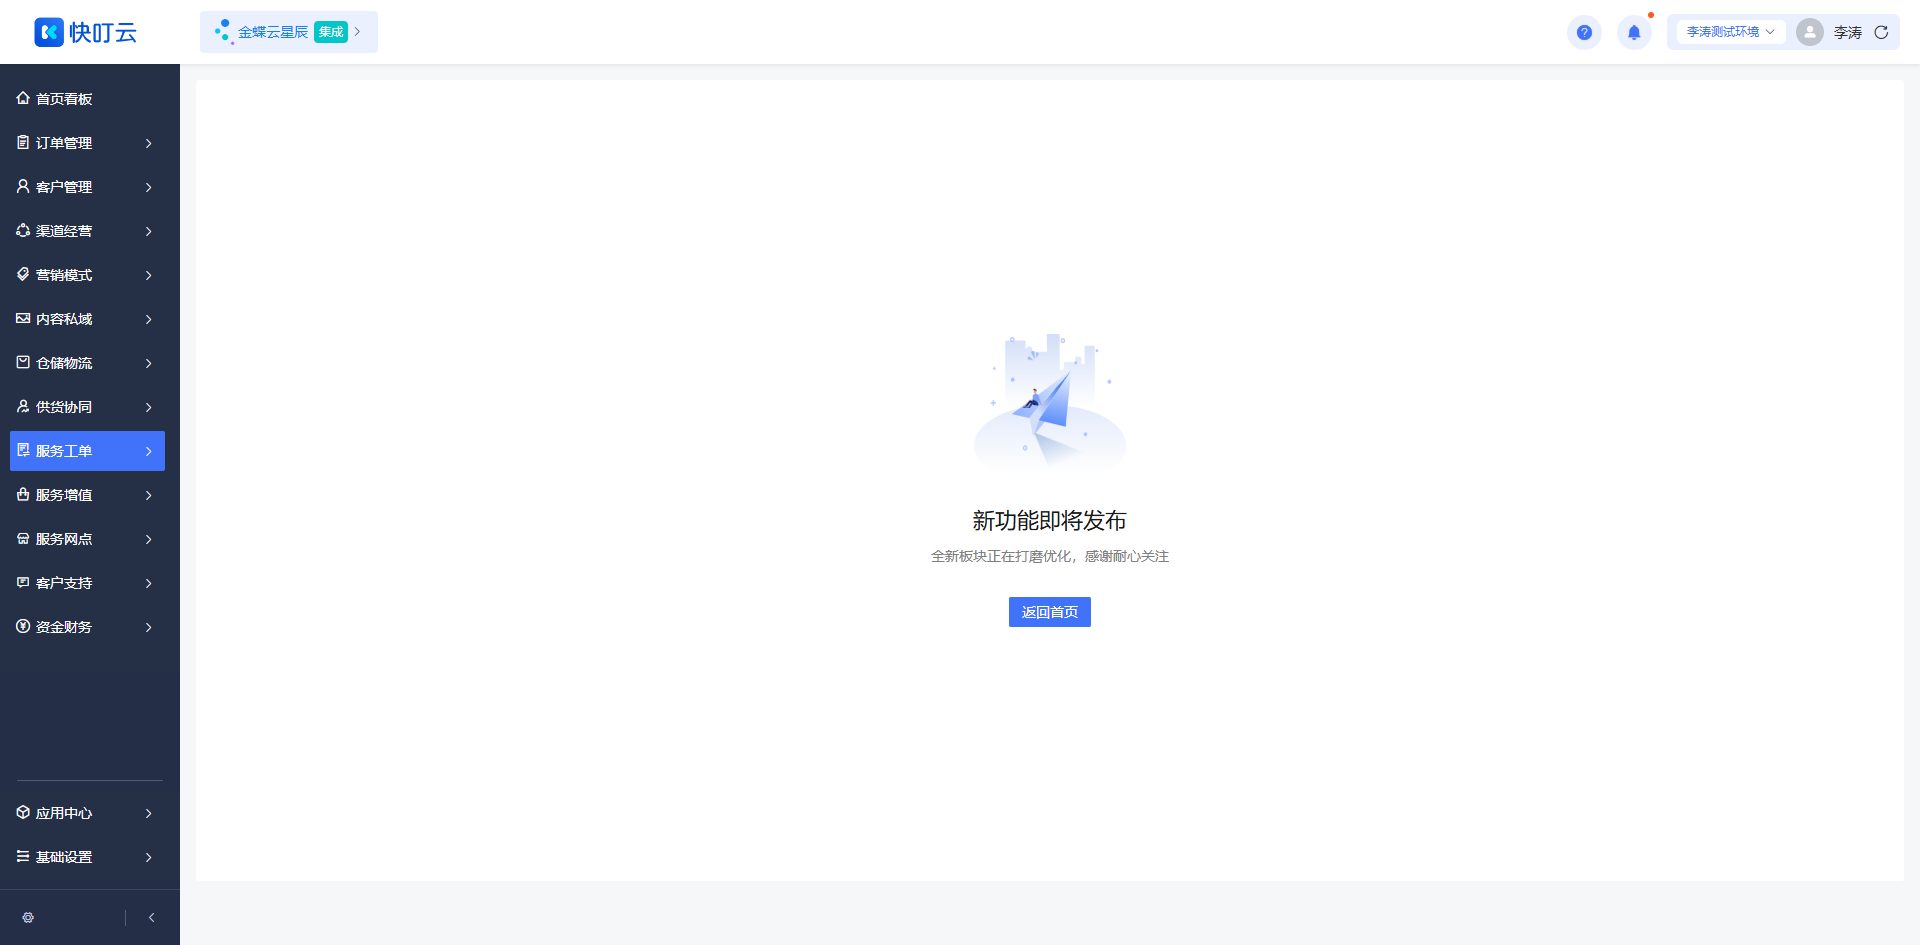1920x945 pixels.
Task: Click the user avatar icon
Action: tap(1810, 32)
